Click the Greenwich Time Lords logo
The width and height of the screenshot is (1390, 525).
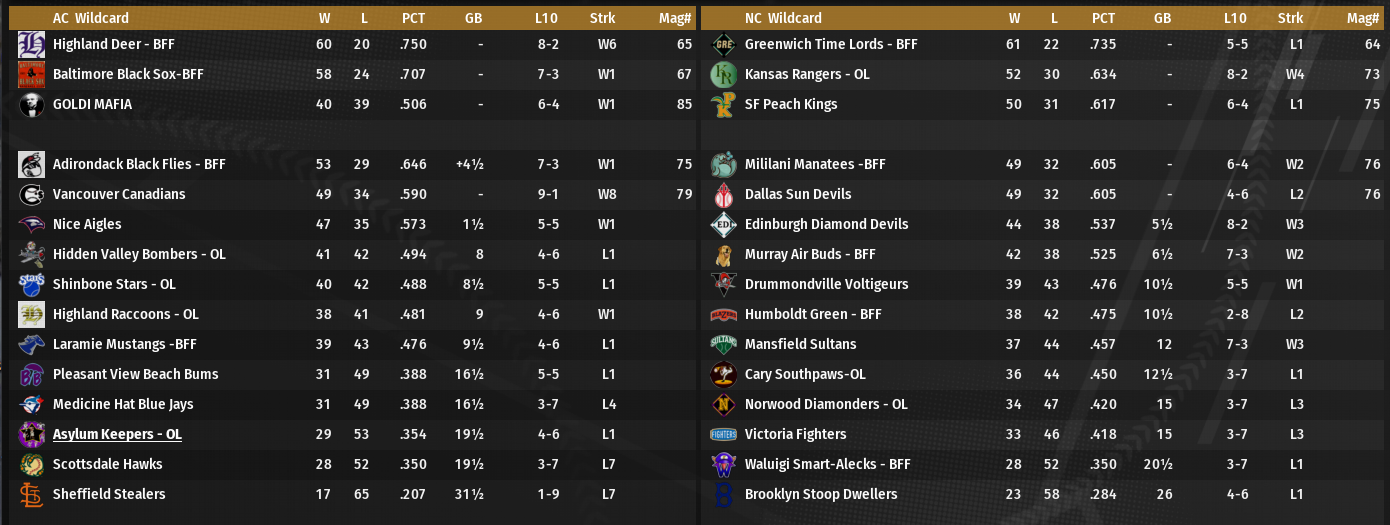click(x=723, y=45)
